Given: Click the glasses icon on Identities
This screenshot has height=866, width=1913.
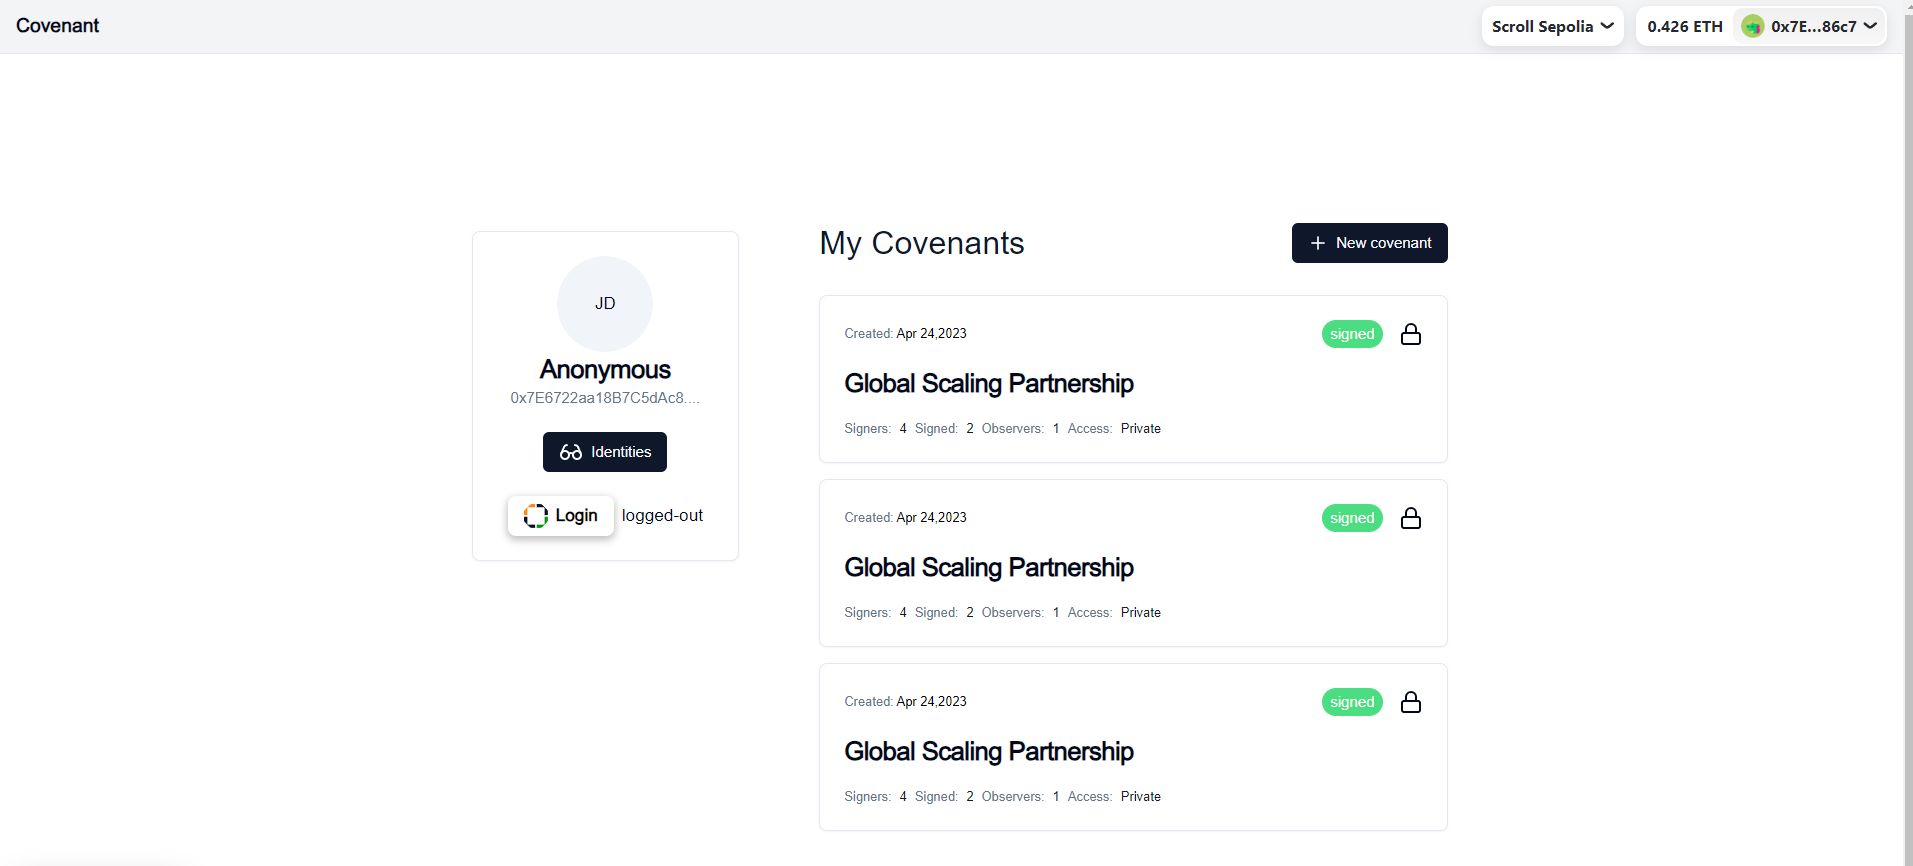Looking at the screenshot, I should pos(571,452).
